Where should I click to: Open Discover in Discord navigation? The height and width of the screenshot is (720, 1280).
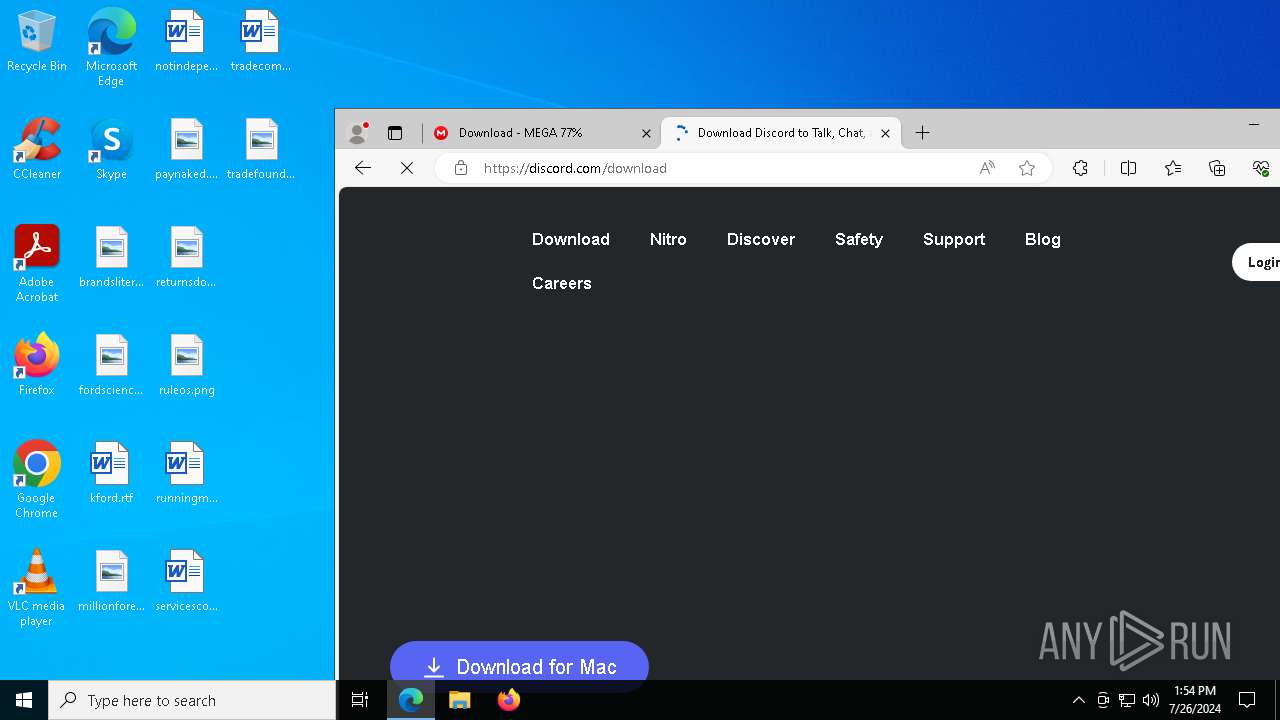click(761, 239)
